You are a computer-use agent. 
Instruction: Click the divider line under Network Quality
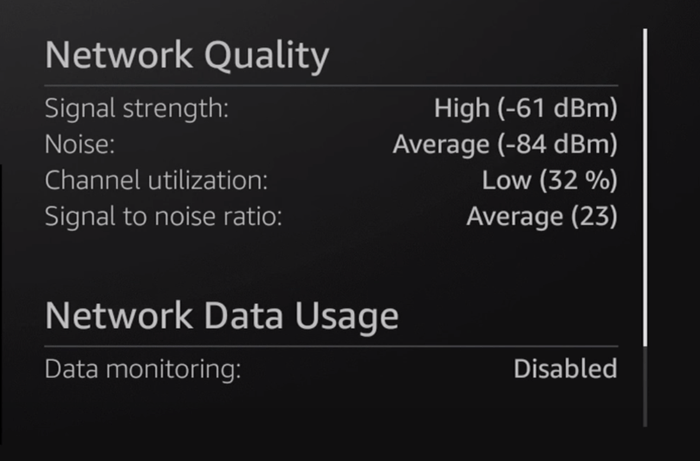[331, 85]
